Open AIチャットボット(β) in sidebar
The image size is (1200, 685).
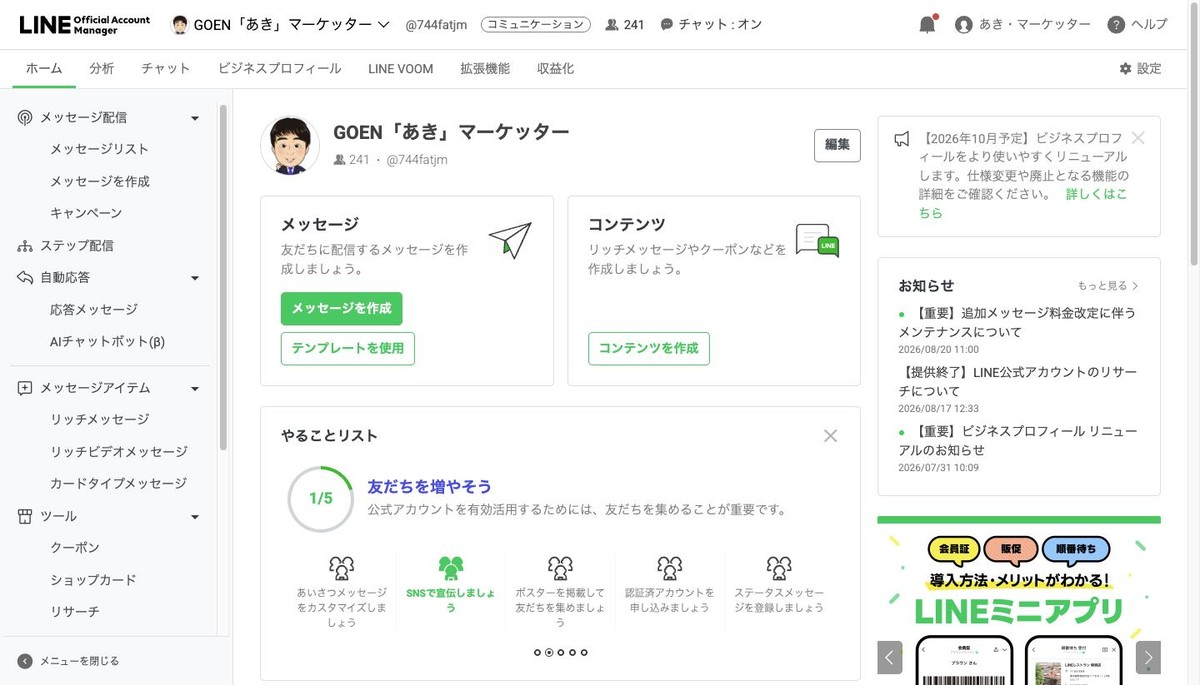[x=107, y=342]
